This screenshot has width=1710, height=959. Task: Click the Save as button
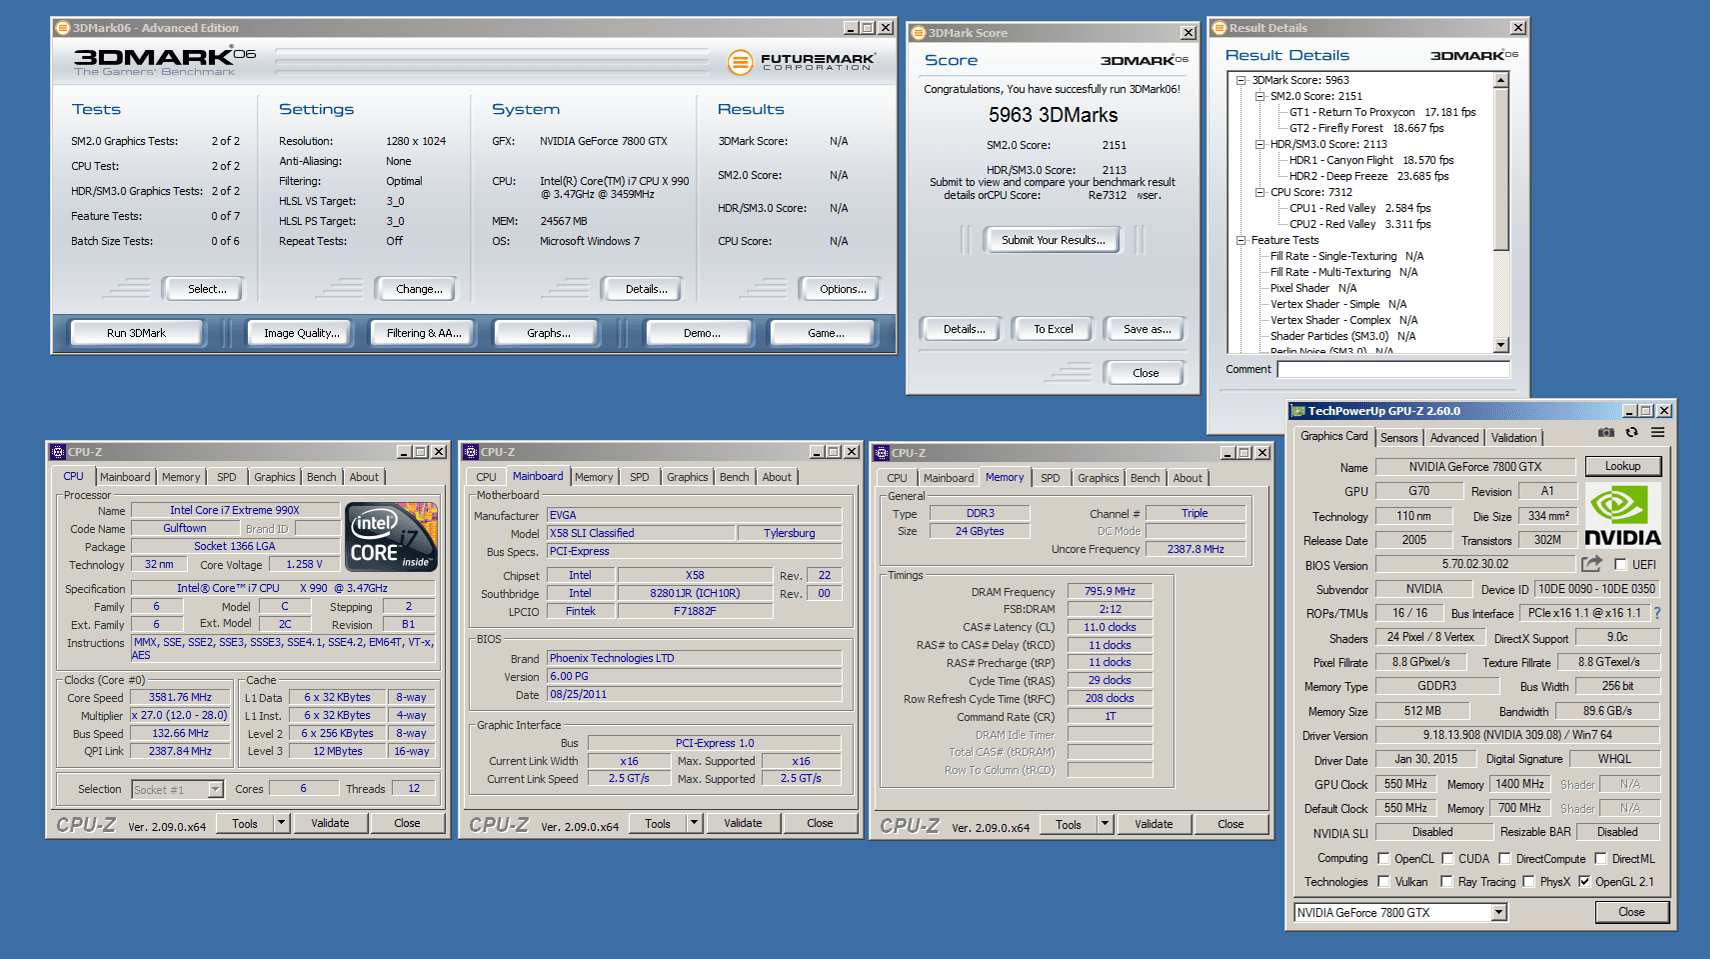click(x=1146, y=329)
